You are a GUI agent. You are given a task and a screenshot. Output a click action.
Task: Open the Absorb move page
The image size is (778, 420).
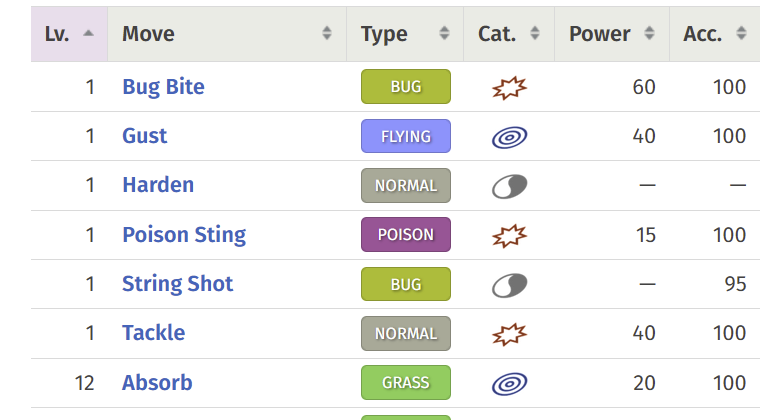(x=157, y=383)
